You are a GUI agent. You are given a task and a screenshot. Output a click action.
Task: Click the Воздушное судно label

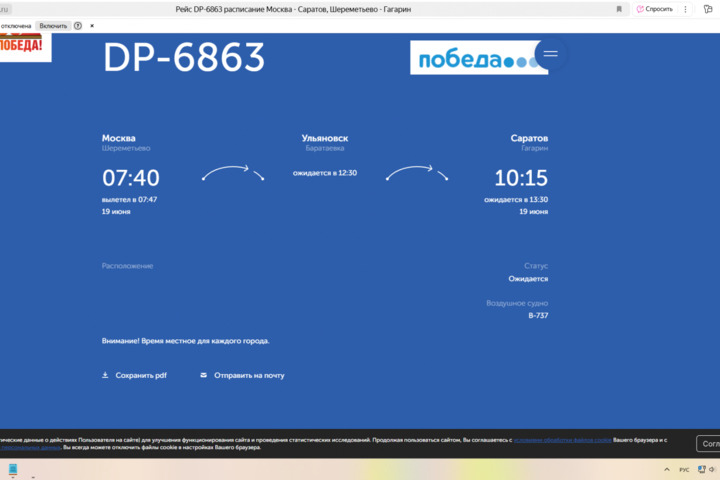coord(517,303)
